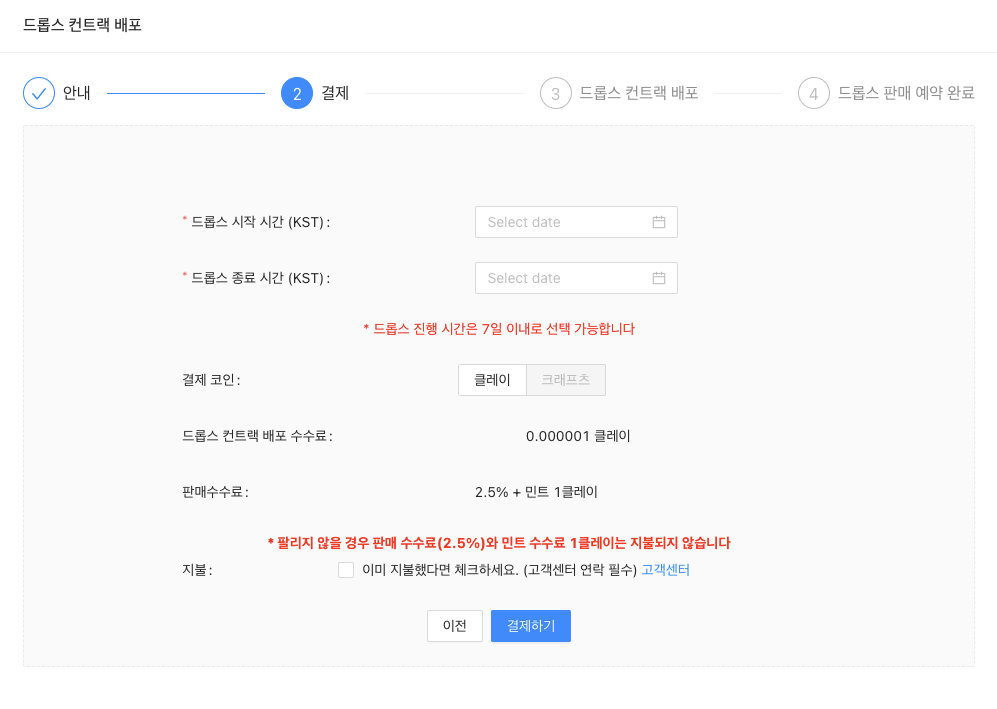Viewport: 997px width, 709px height.
Task: Click the red 팔리지 않을 경우 warning text
Action: (499, 543)
